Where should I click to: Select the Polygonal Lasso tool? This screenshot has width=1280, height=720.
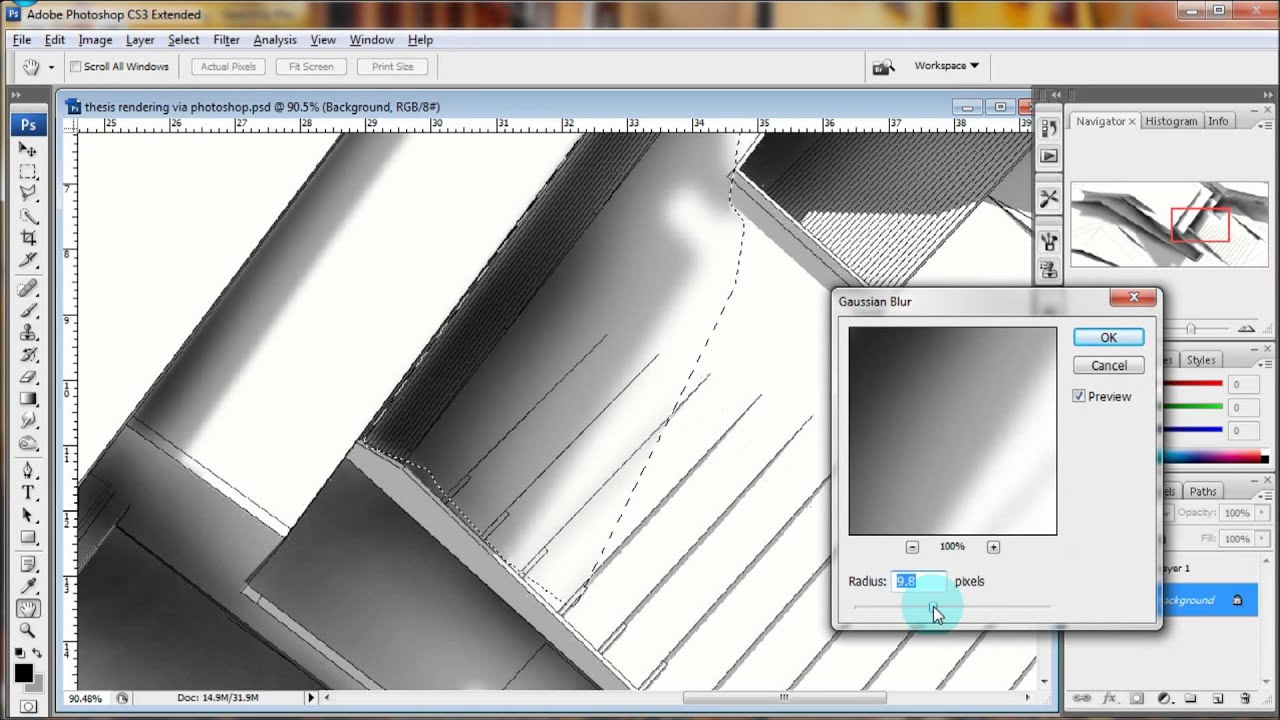pos(28,193)
